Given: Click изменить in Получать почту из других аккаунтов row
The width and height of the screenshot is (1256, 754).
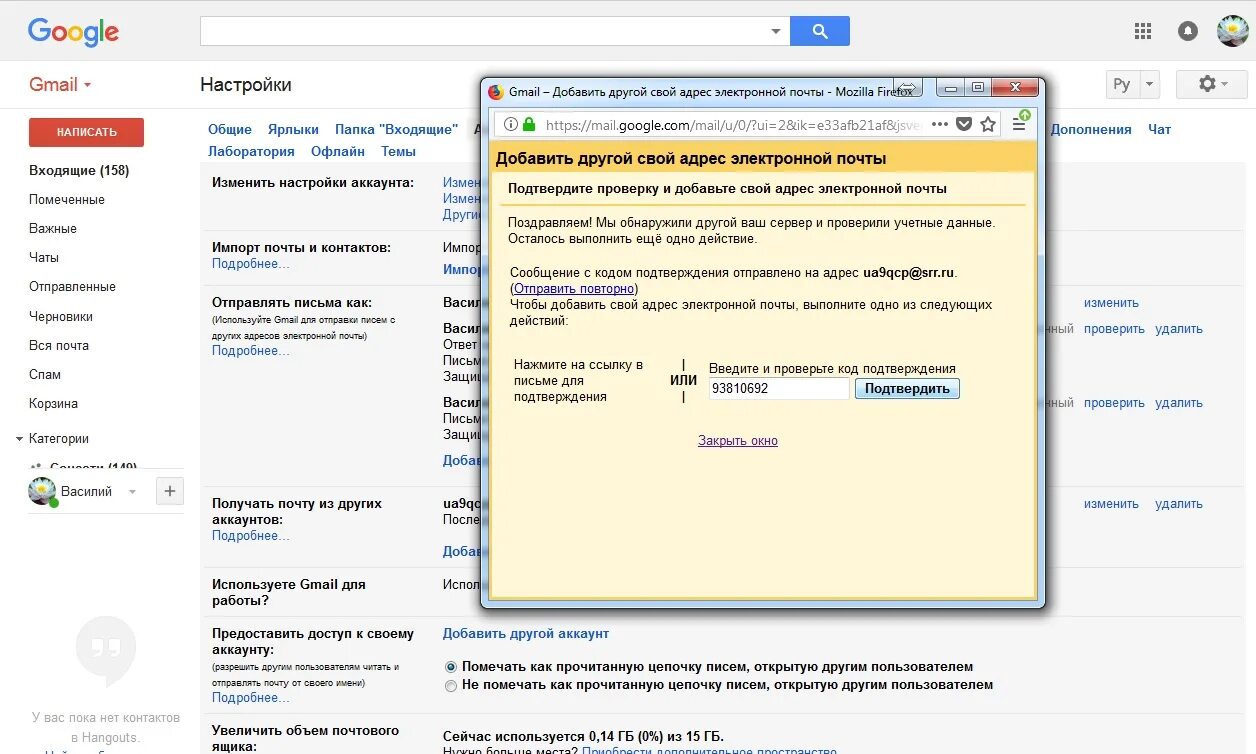Looking at the screenshot, I should [x=1111, y=504].
